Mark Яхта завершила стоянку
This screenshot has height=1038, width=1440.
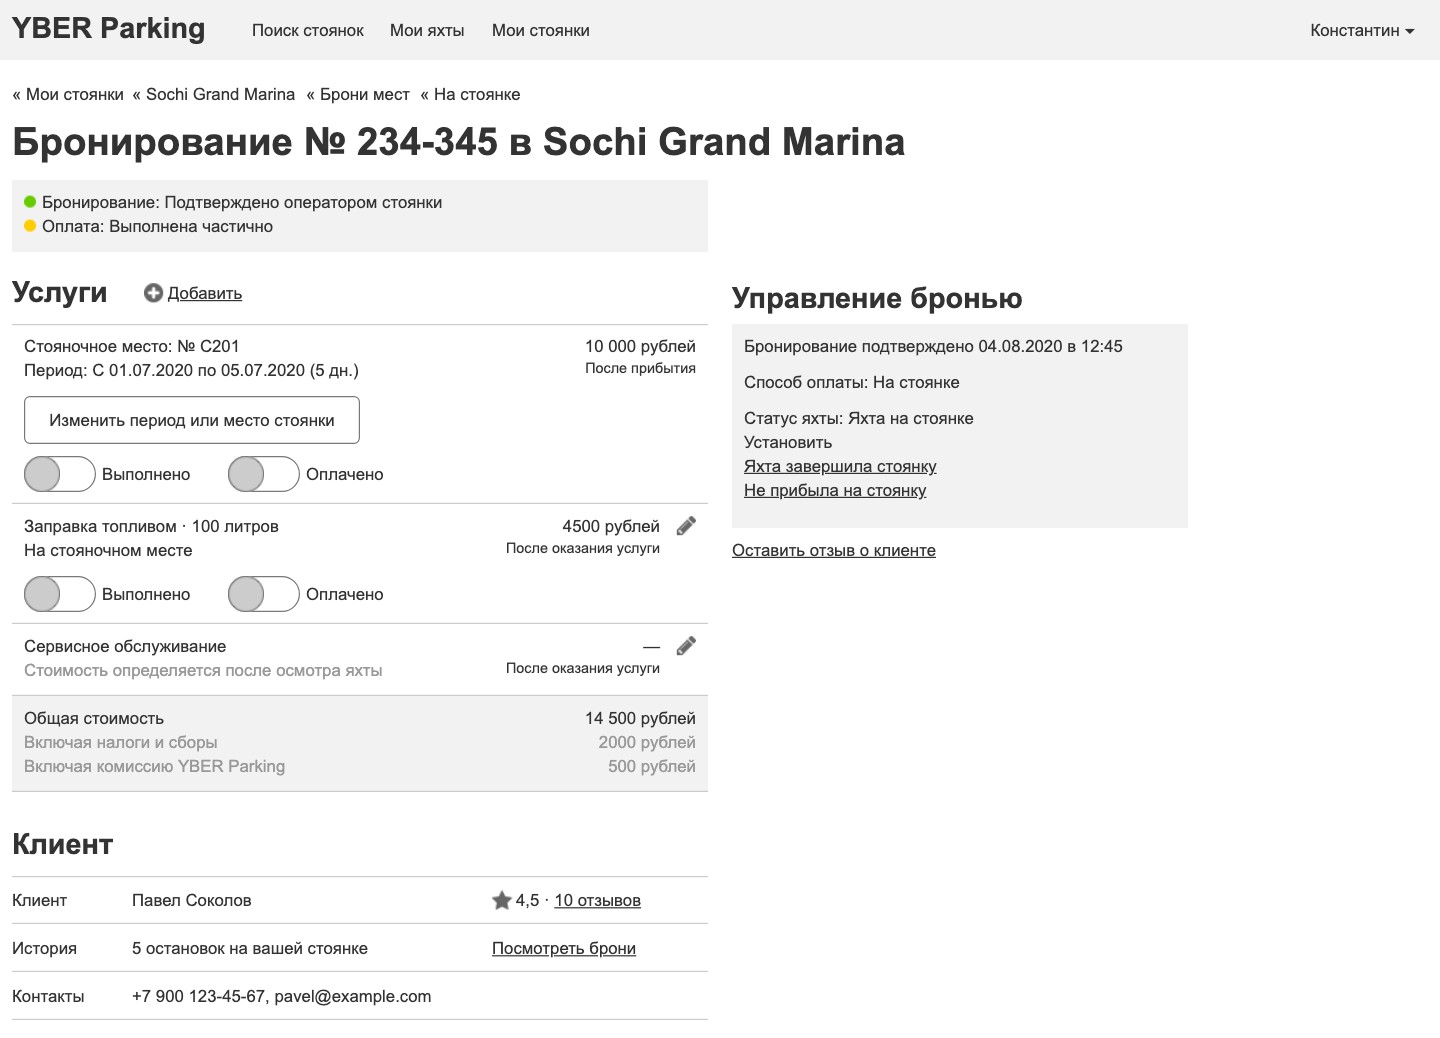click(840, 466)
